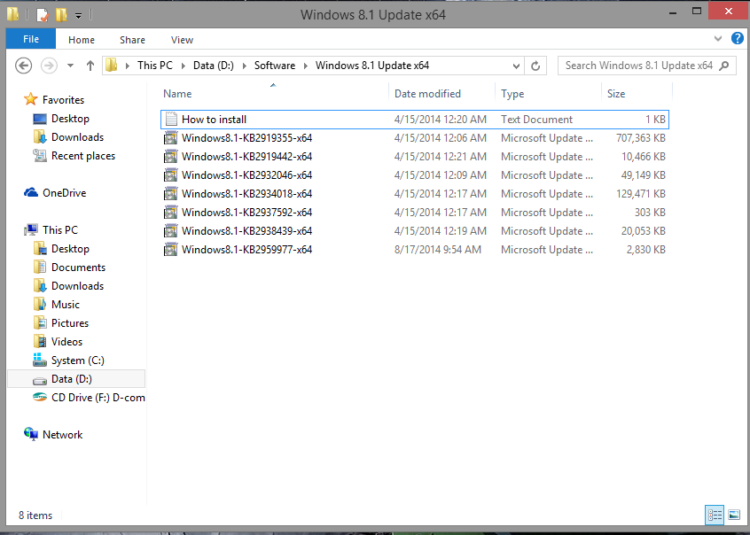750x535 pixels.
Task: Click the KB2959977 update package icon
Action: pos(171,250)
